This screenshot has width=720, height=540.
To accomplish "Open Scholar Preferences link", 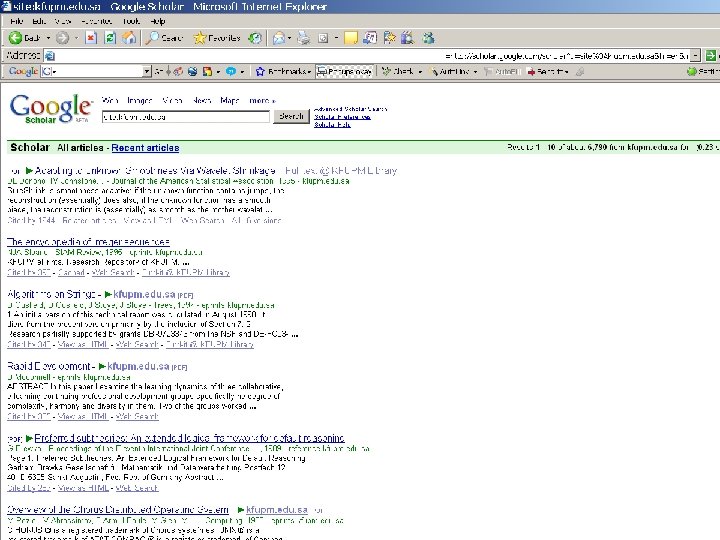I will 342,117.
